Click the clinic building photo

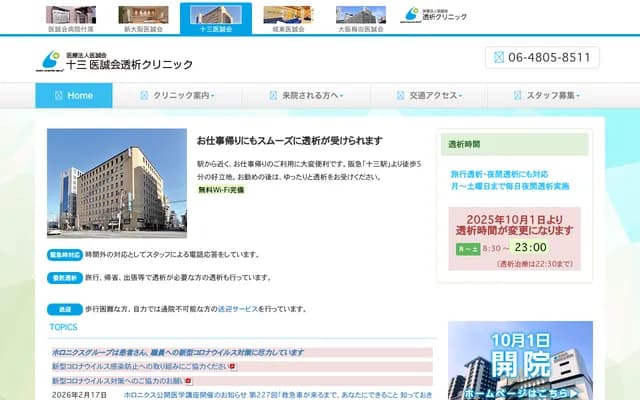pyautogui.click(x=116, y=182)
